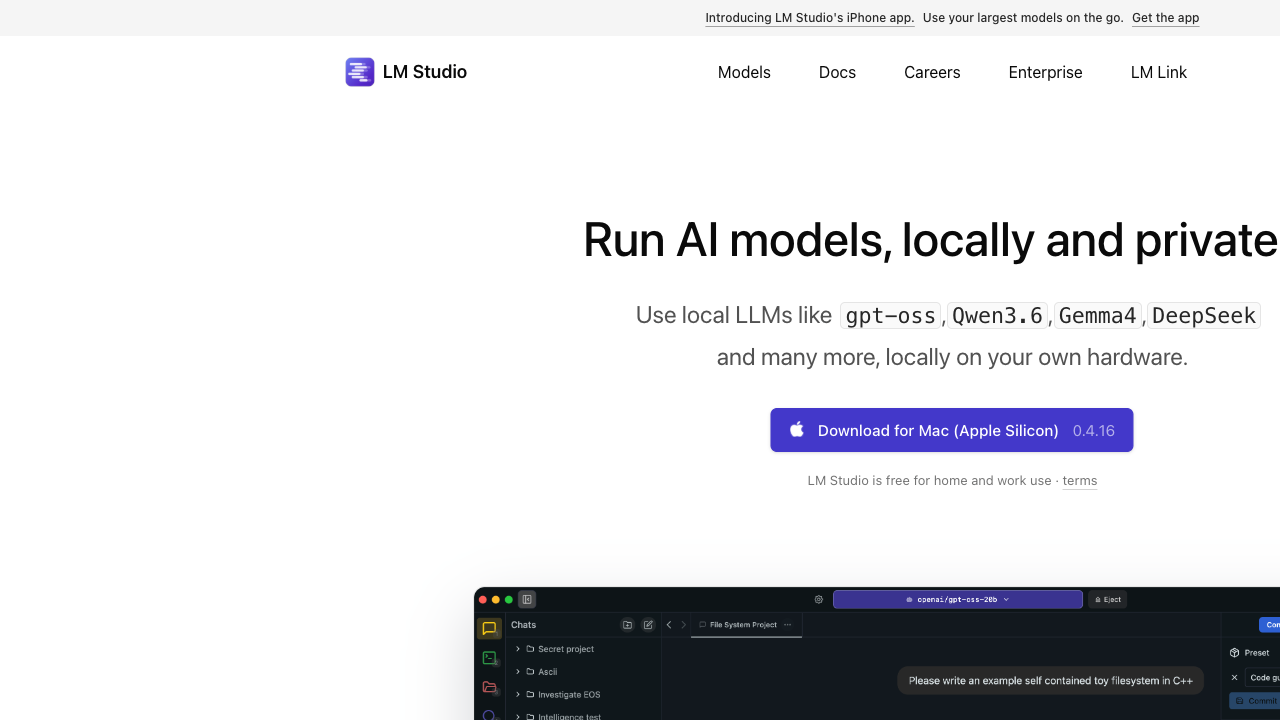The image size is (1280, 720).
Task: Click the Commit button in app screenshot
Action: [1255, 701]
